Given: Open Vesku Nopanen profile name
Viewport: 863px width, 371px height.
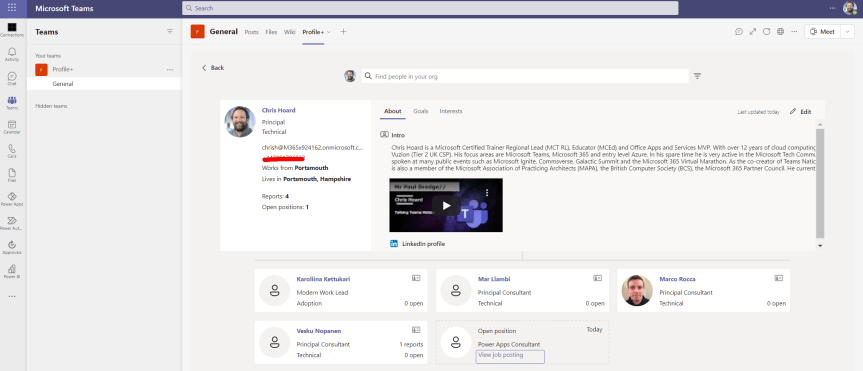Looking at the screenshot, I should pos(319,331).
